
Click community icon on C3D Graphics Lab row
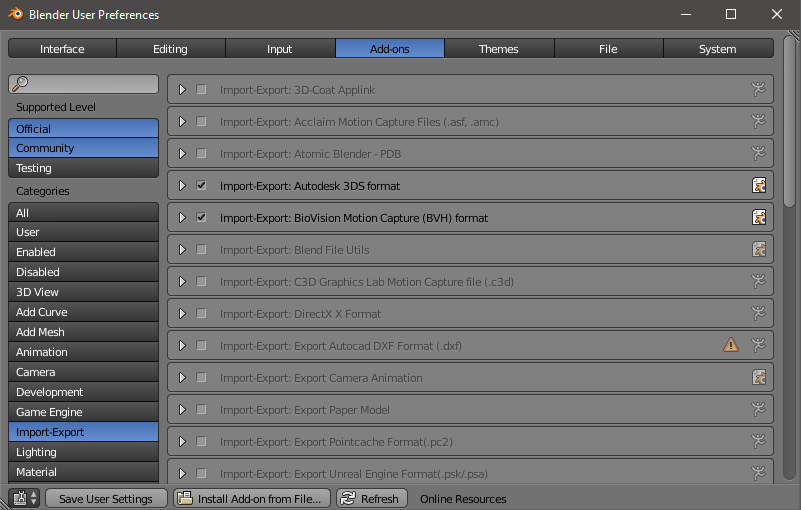pyautogui.click(x=759, y=282)
